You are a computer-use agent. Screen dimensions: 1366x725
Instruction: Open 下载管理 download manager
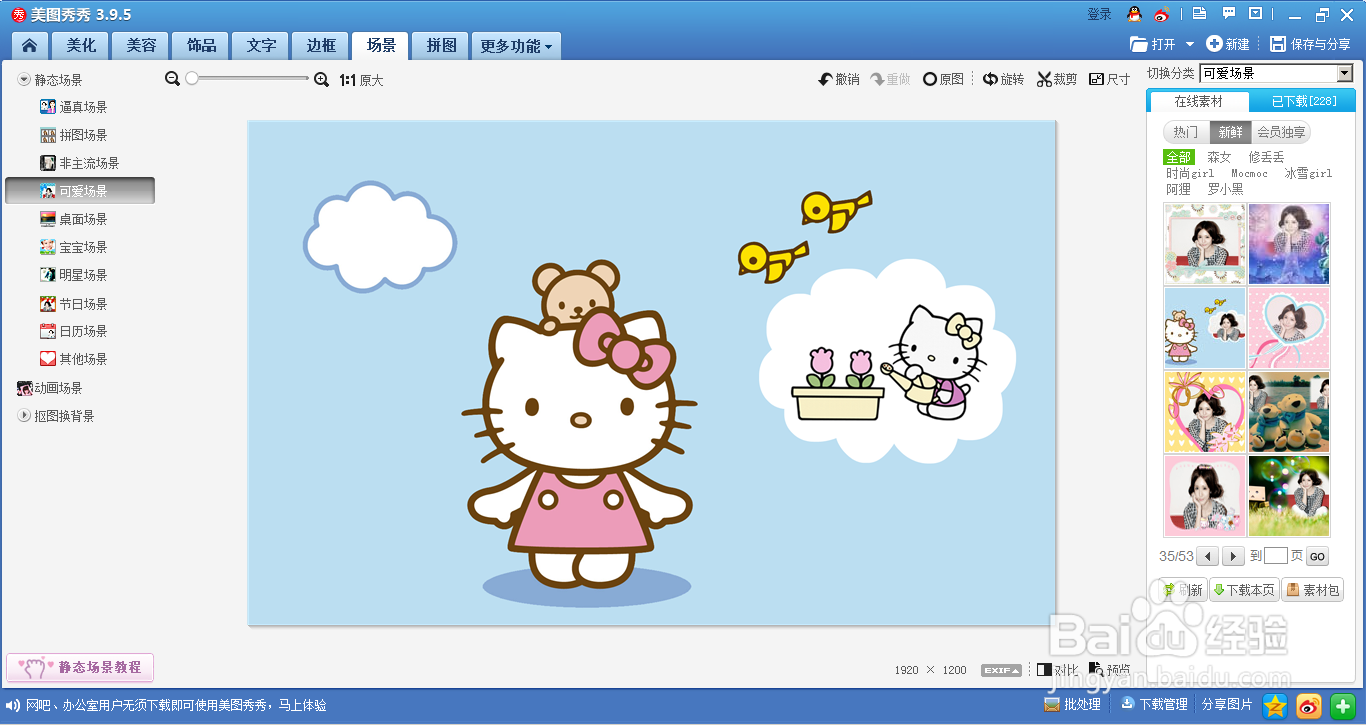[x=1154, y=705]
